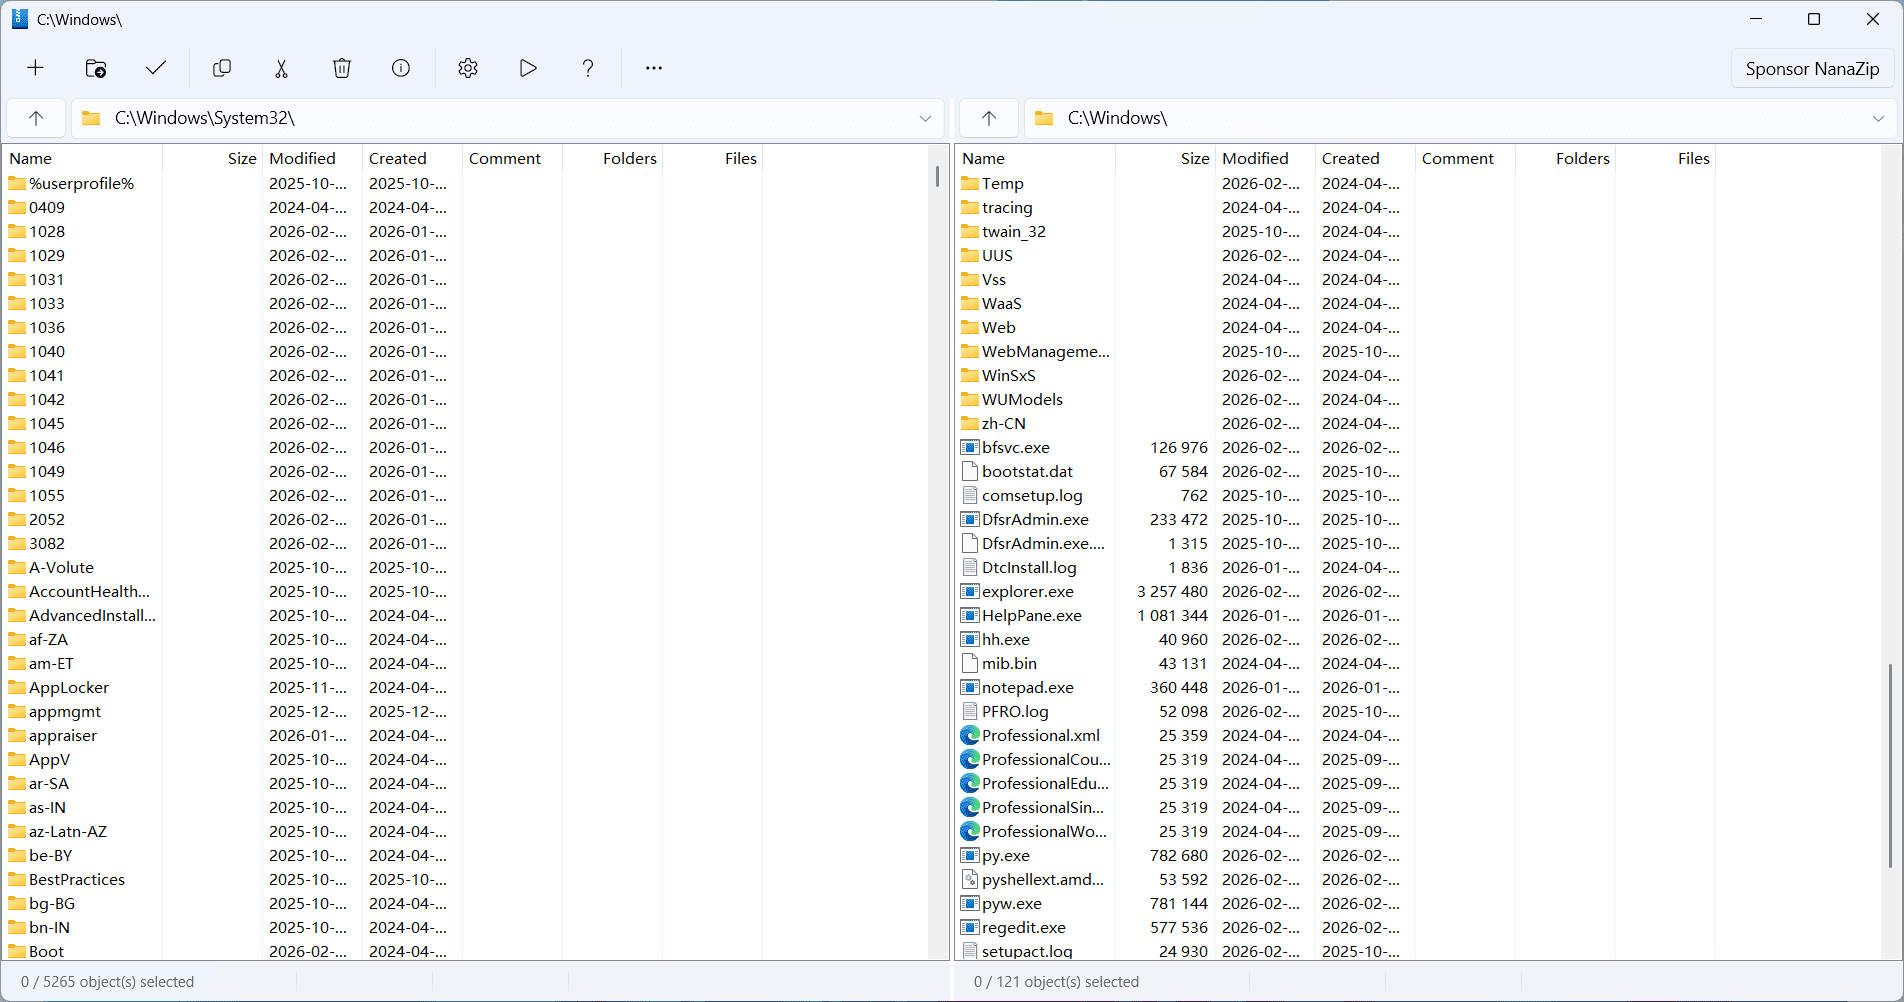Open the AppLocker folder in the left panel
Viewport: 1904px width, 1002px height.
pyautogui.click(x=68, y=687)
